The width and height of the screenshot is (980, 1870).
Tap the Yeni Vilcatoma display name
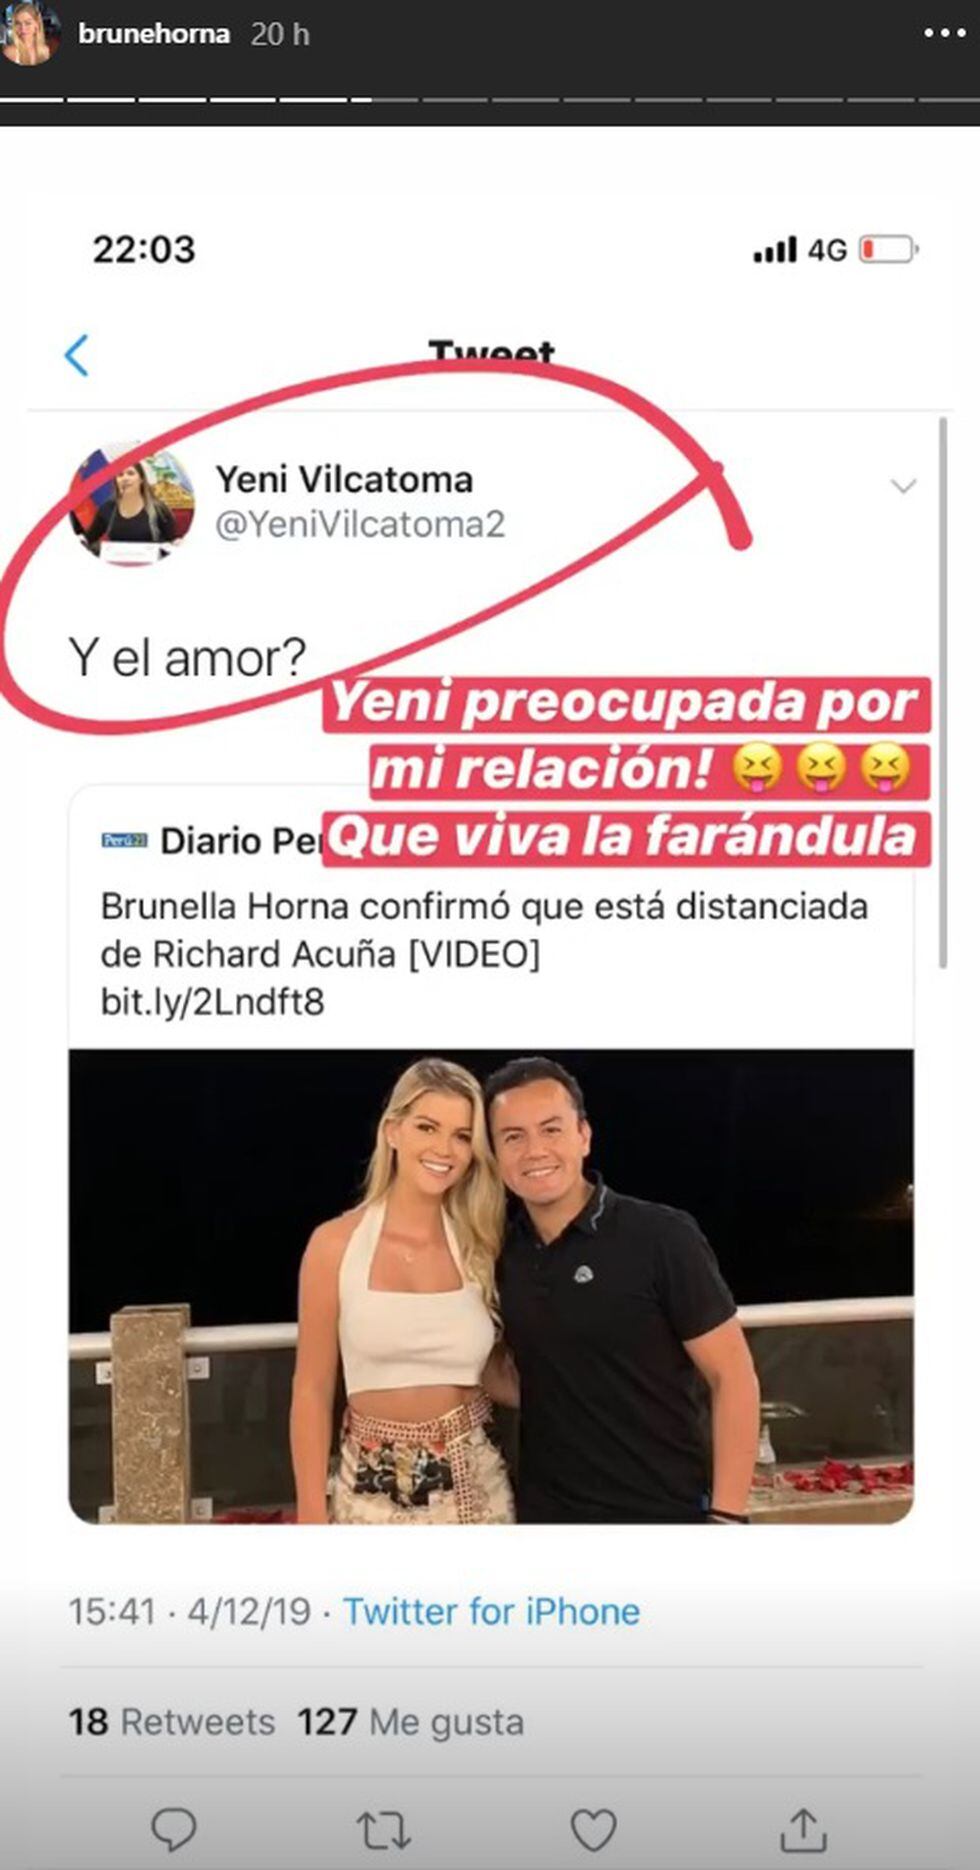coord(344,479)
